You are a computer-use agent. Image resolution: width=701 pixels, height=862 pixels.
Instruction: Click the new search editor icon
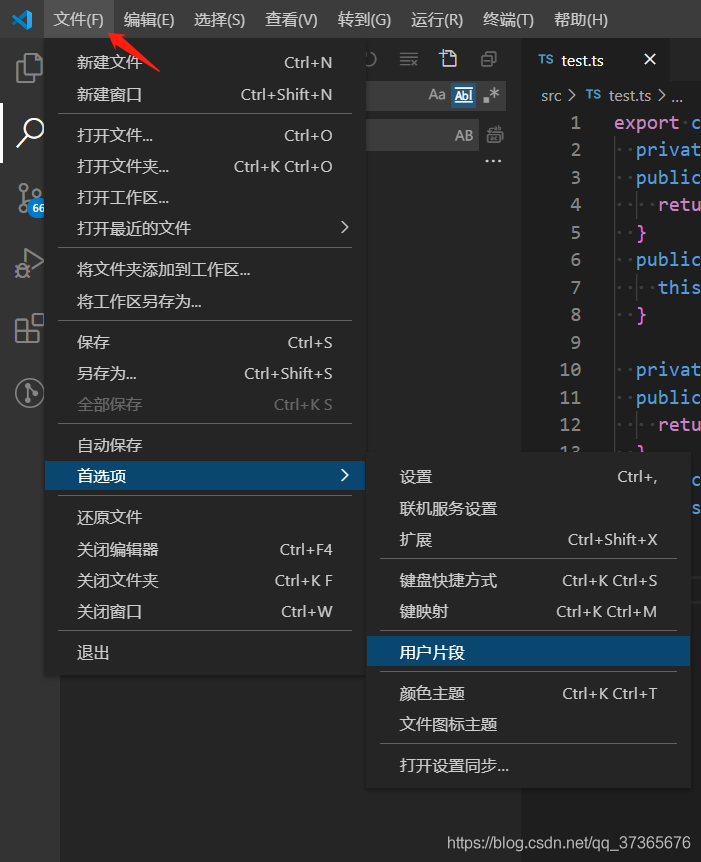pyautogui.click(x=449, y=60)
